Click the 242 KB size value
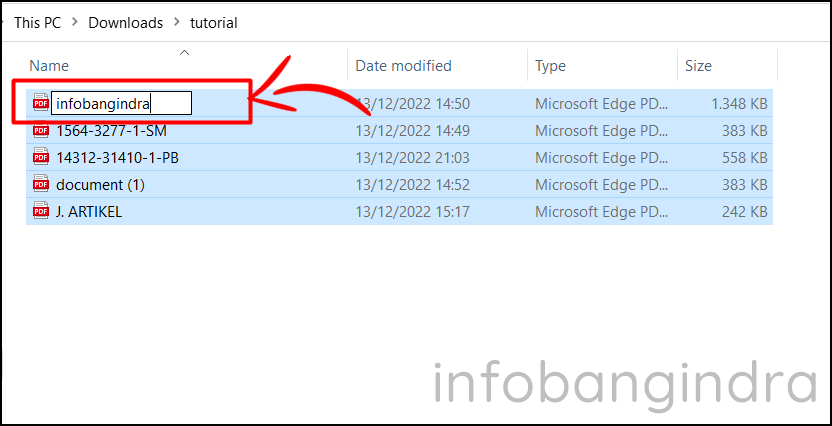 pos(745,212)
